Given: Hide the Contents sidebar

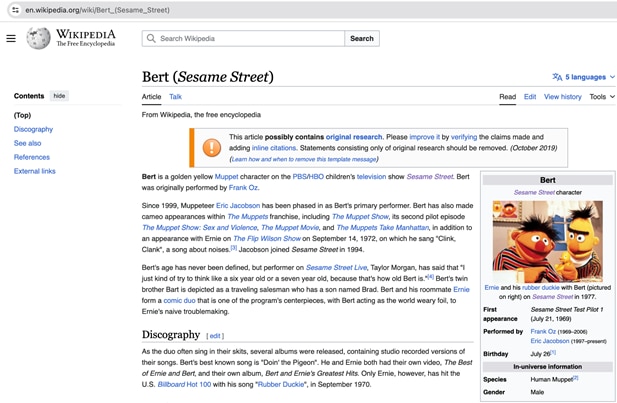Looking at the screenshot, I should pyautogui.click(x=59, y=96).
